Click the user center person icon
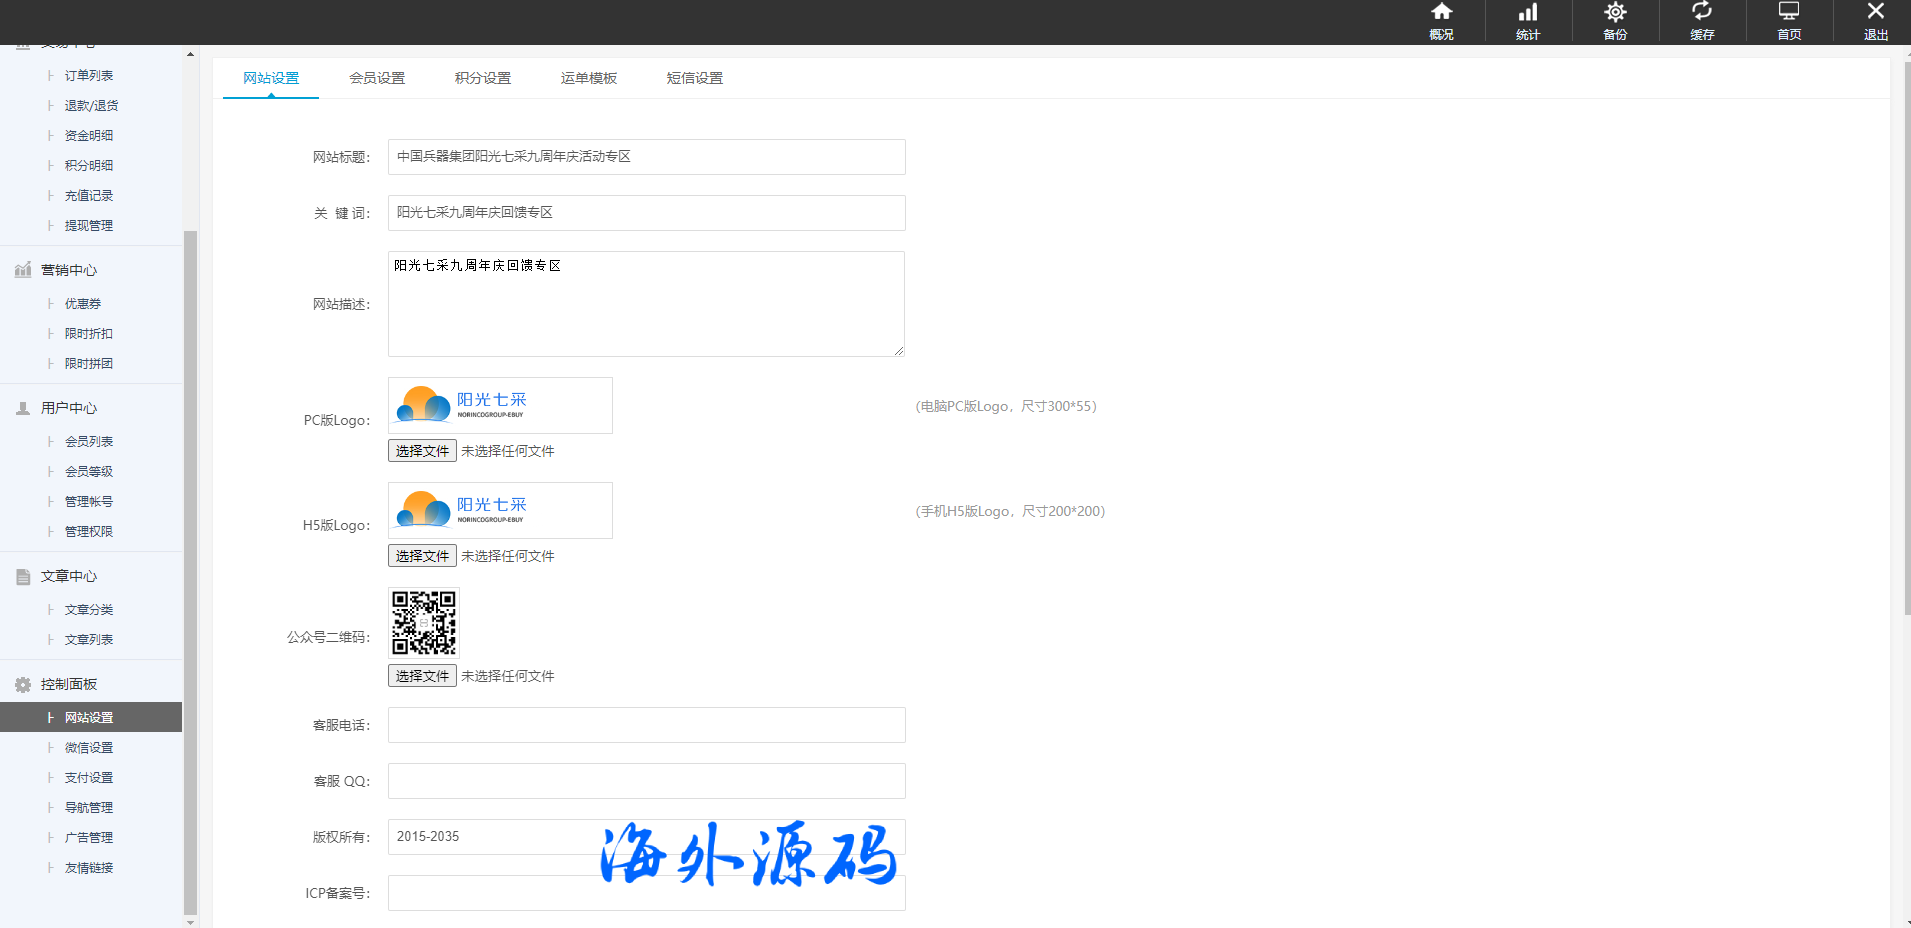1911x928 pixels. click(x=23, y=408)
